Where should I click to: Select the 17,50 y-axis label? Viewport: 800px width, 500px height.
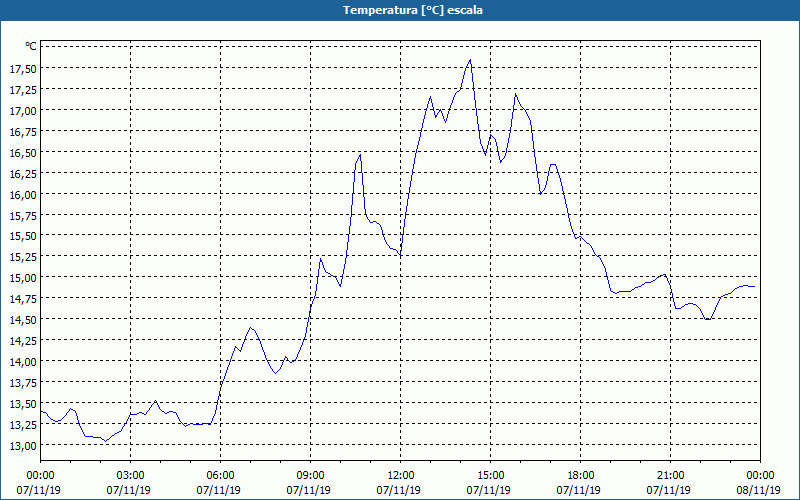(23, 68)
